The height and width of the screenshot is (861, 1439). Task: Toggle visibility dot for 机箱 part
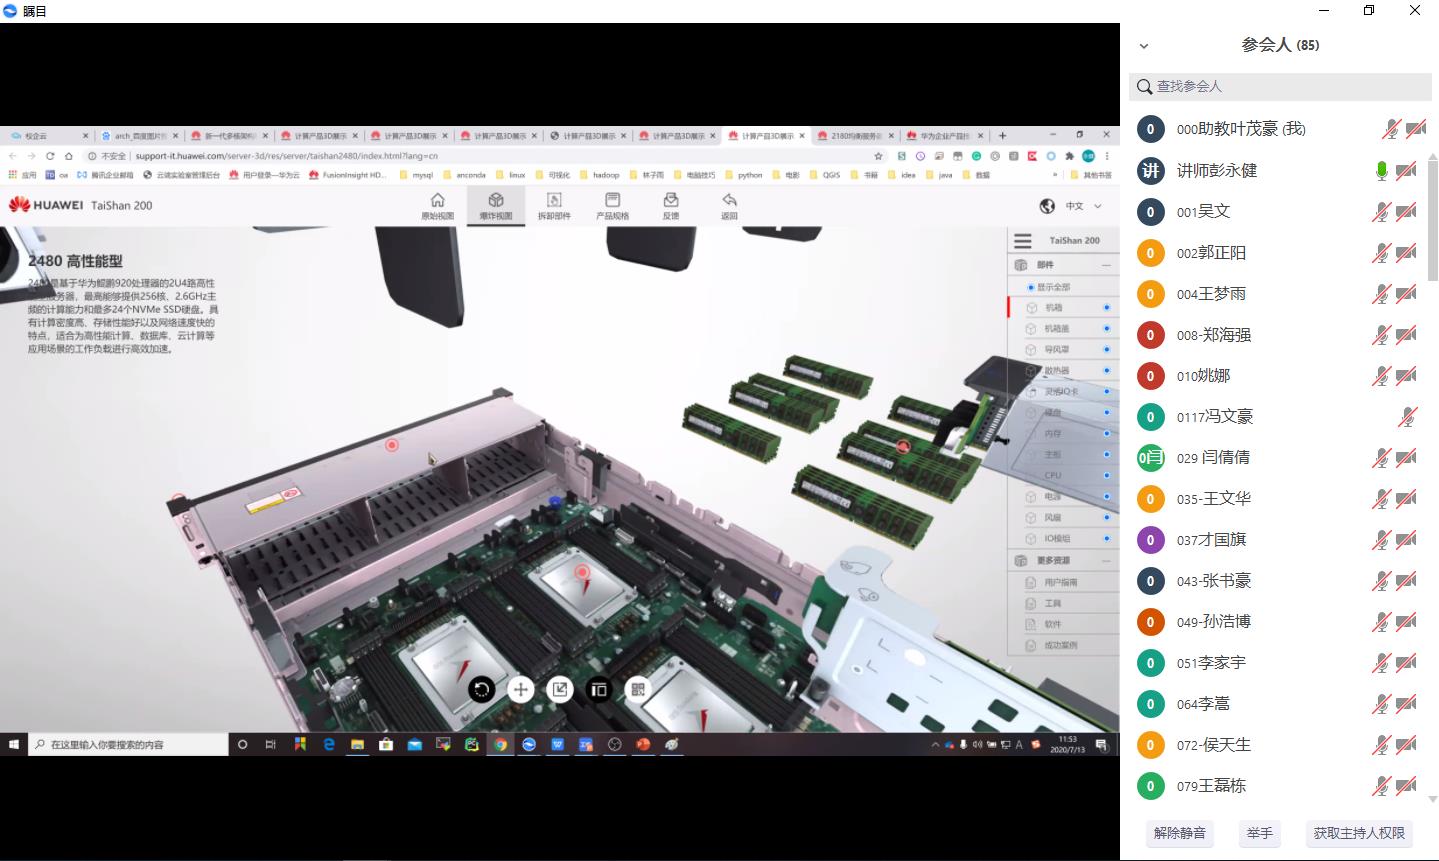pos(1107,308)
